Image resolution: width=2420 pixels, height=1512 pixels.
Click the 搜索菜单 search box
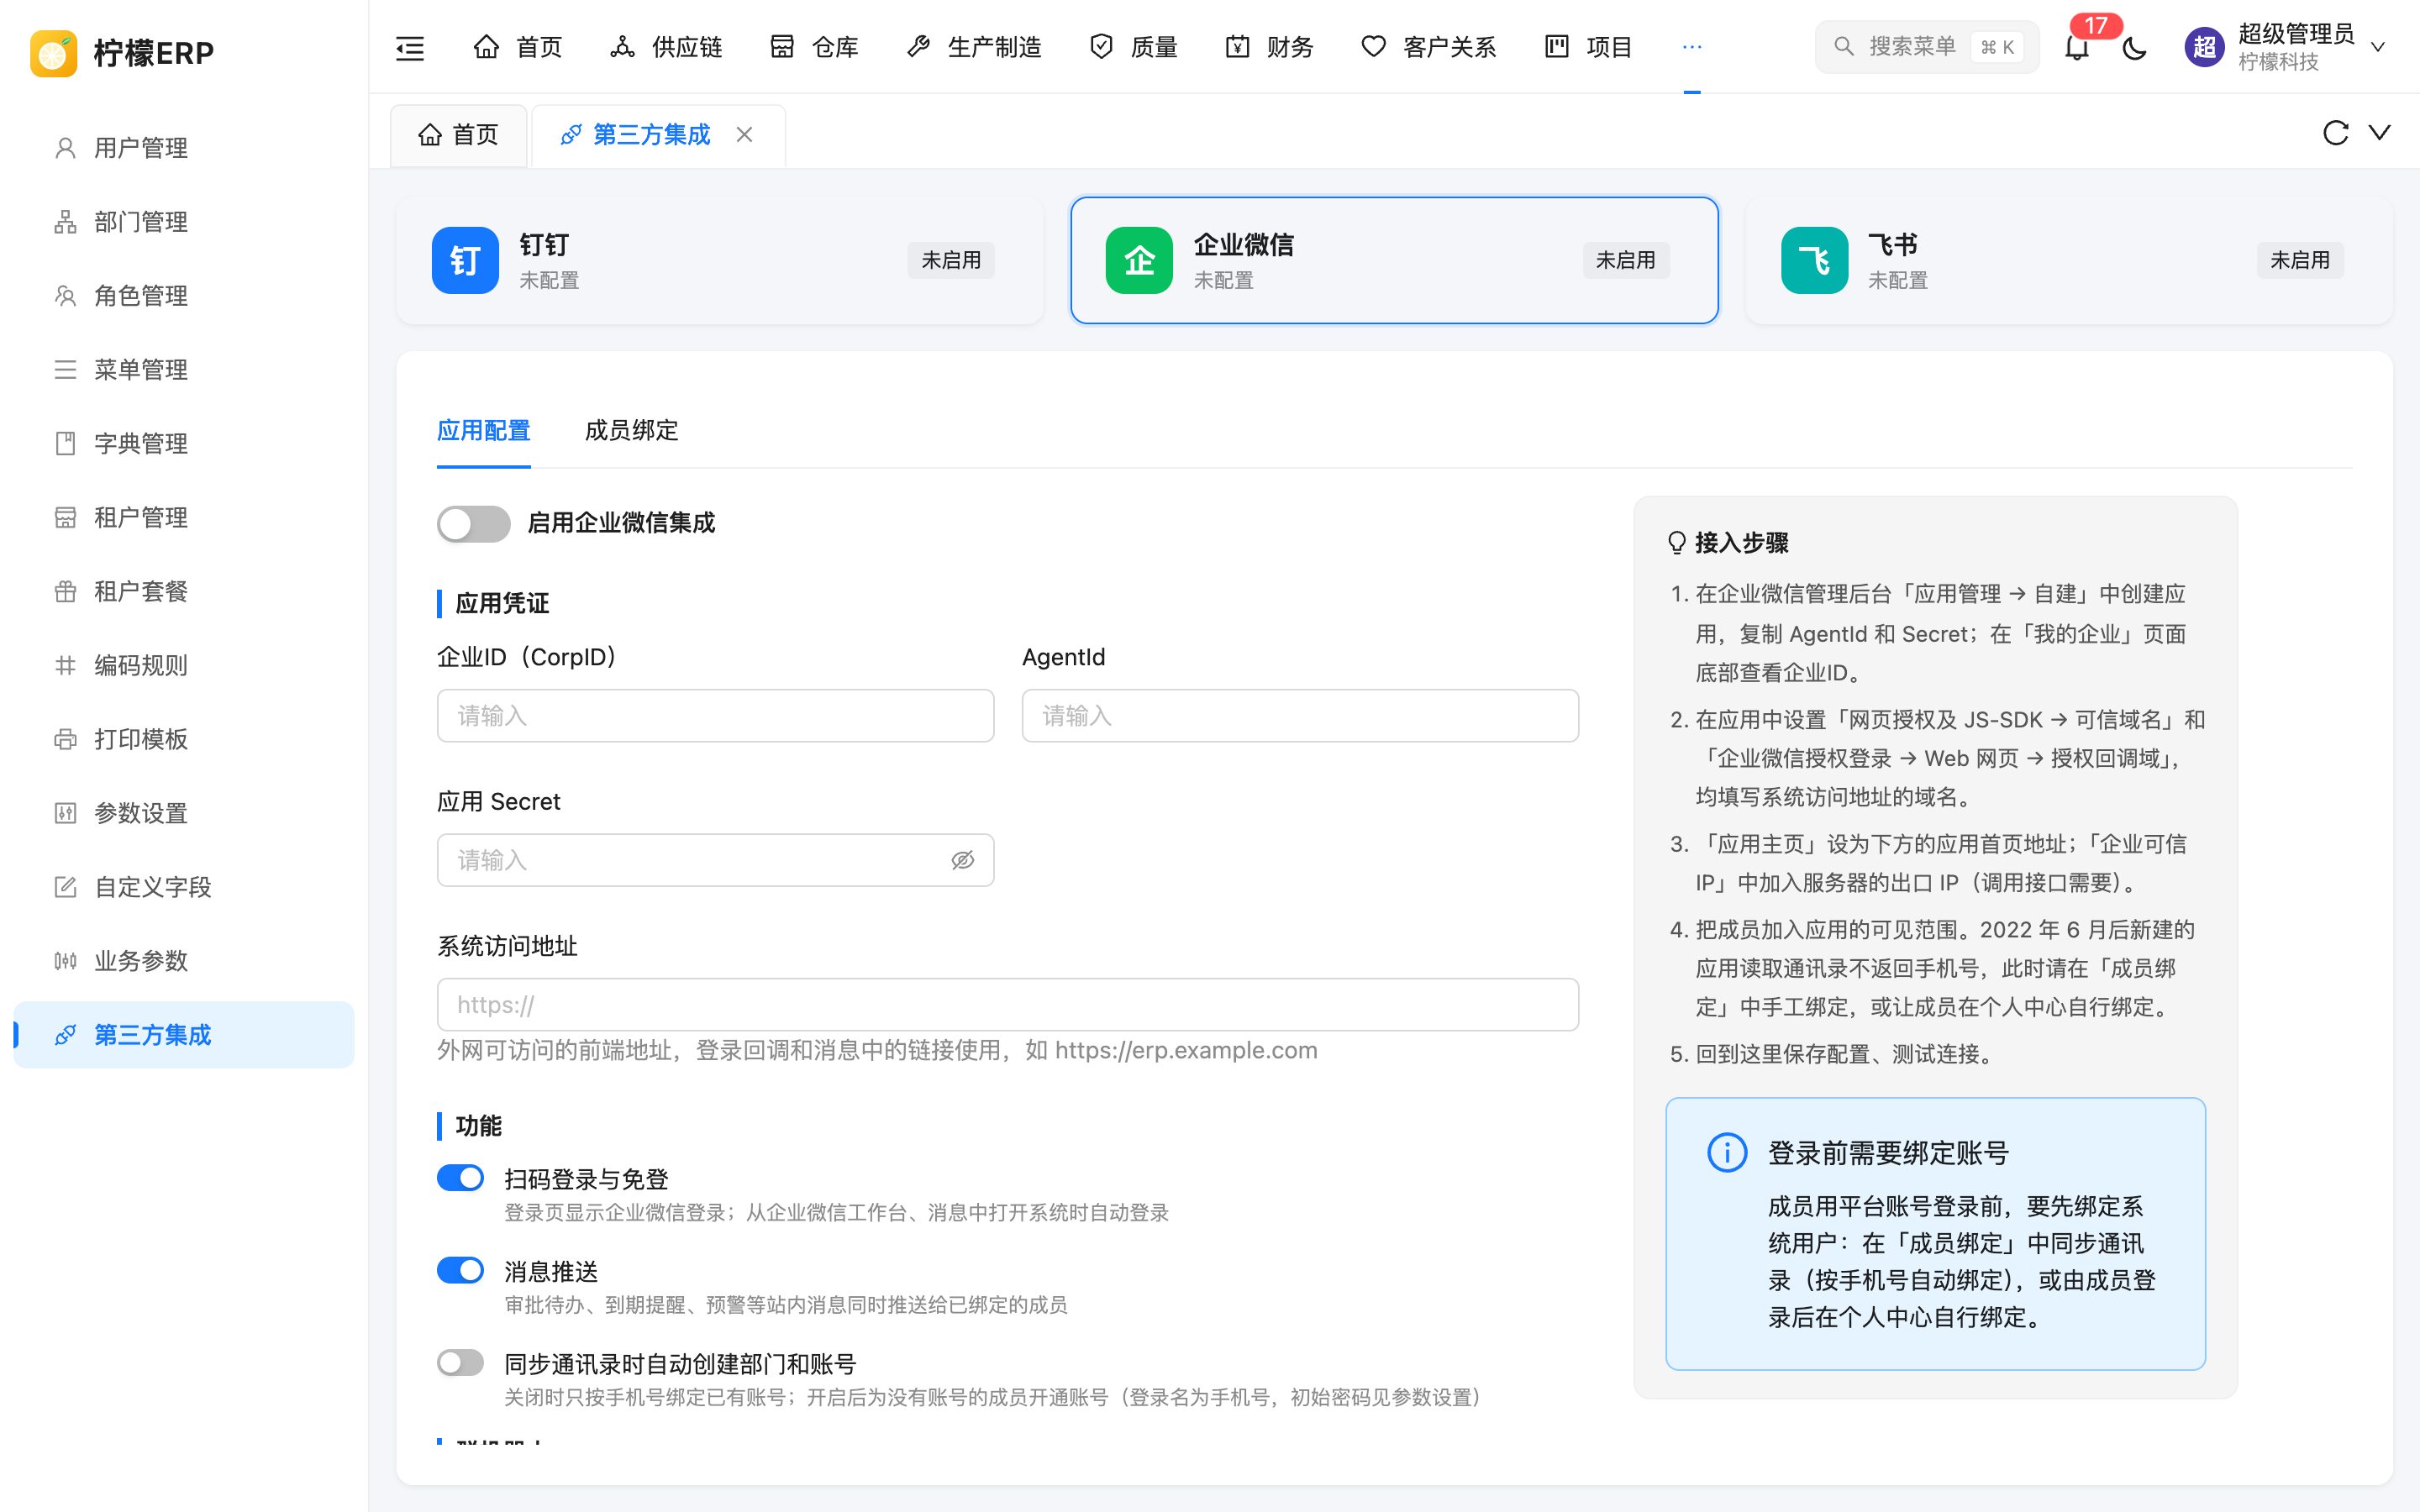coord(1926,47)
